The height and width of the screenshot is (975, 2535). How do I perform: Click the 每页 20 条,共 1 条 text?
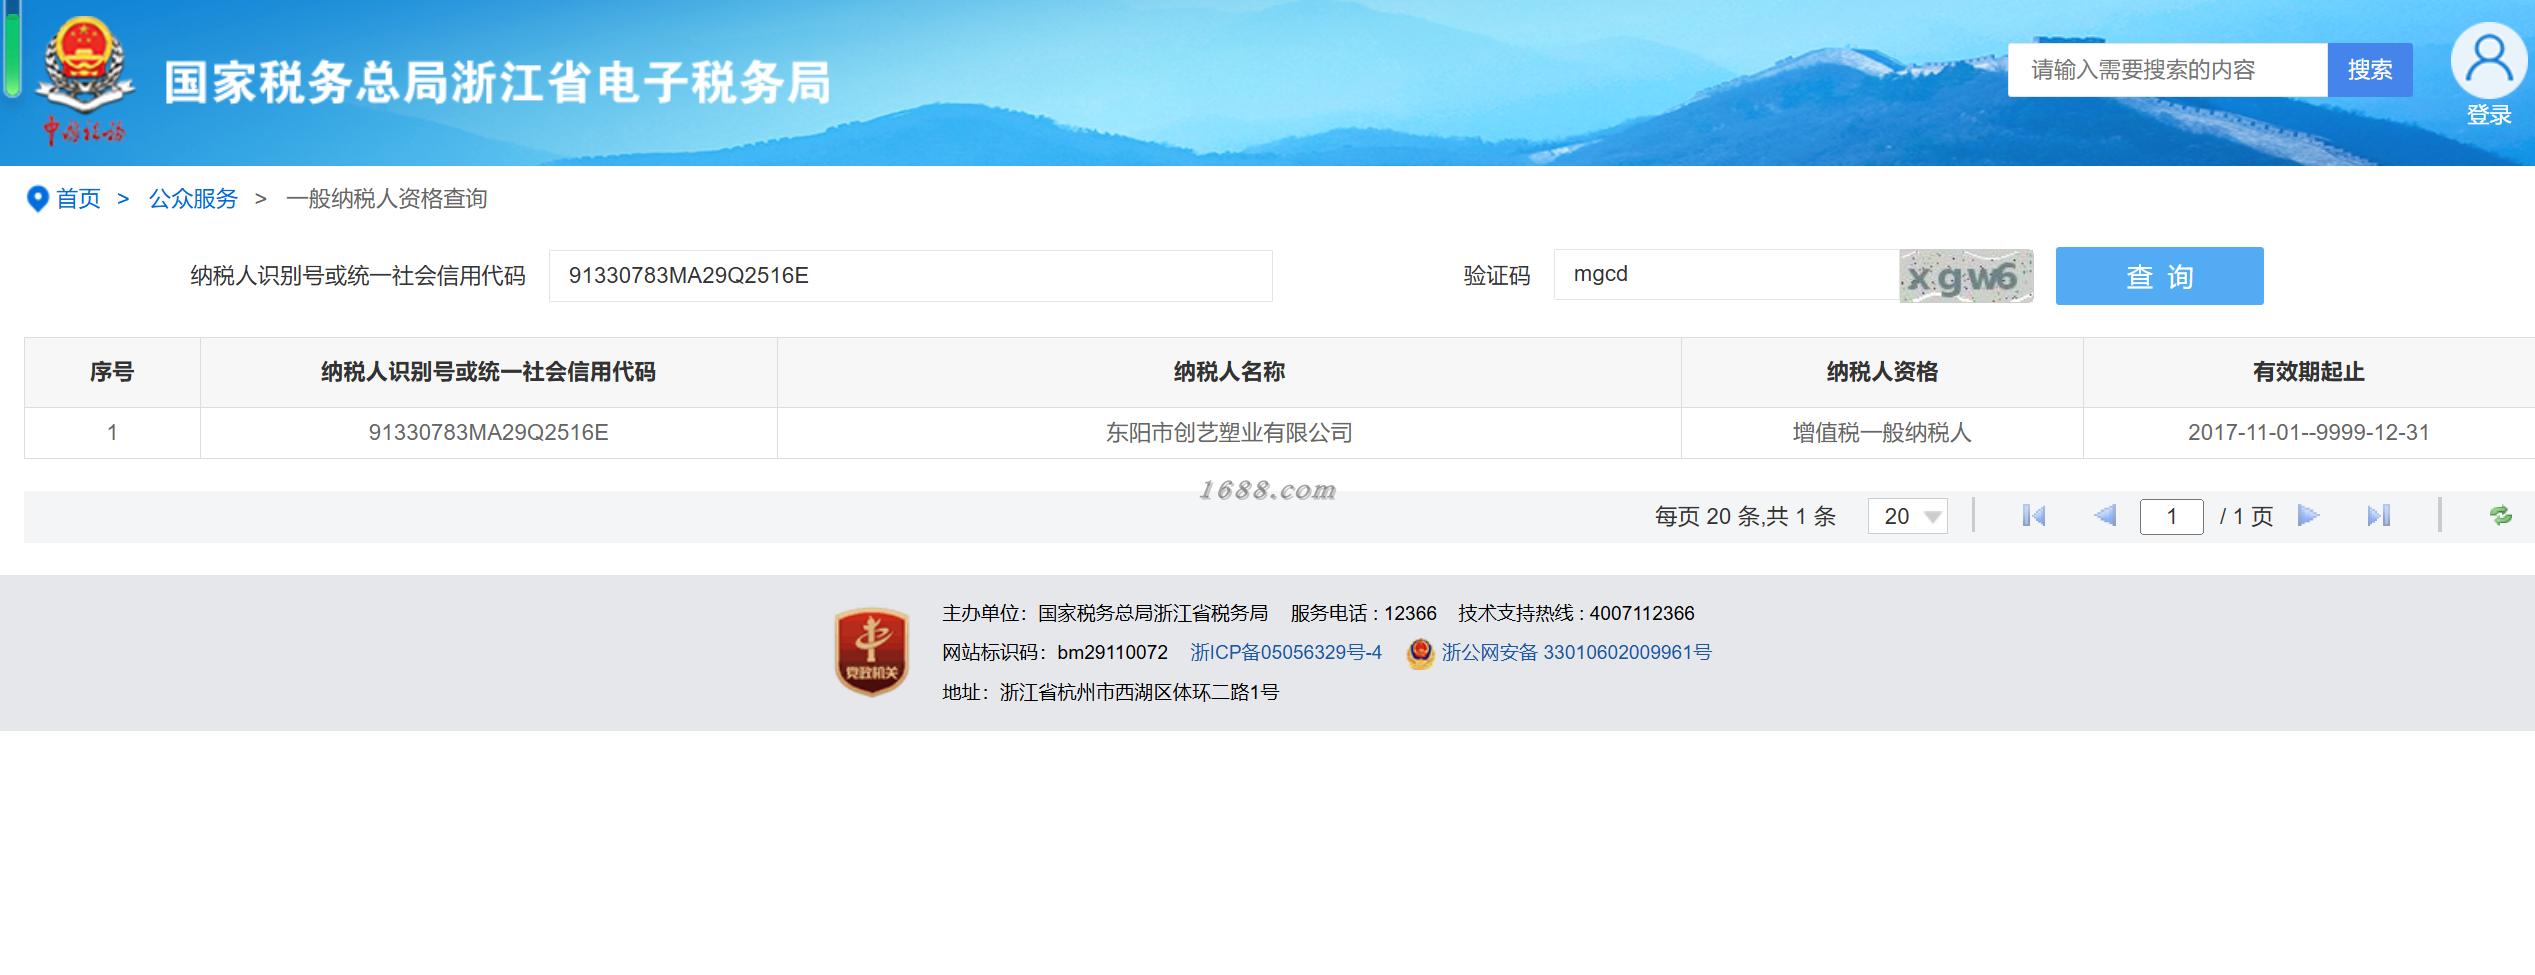click(x=1745, y=516)
